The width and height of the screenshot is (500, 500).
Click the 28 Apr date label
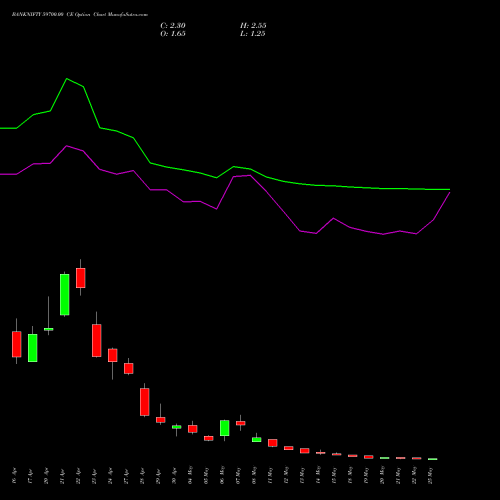pyautogui.click(x=142, y=476)
